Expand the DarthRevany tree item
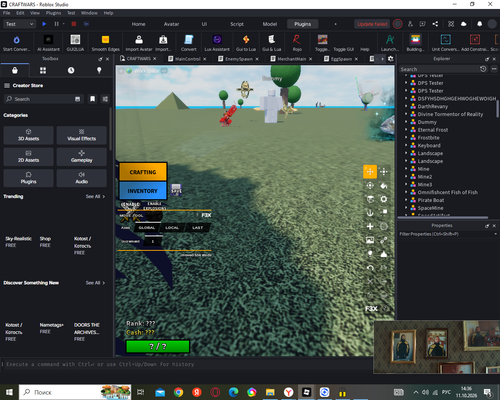 click(406, 106)
